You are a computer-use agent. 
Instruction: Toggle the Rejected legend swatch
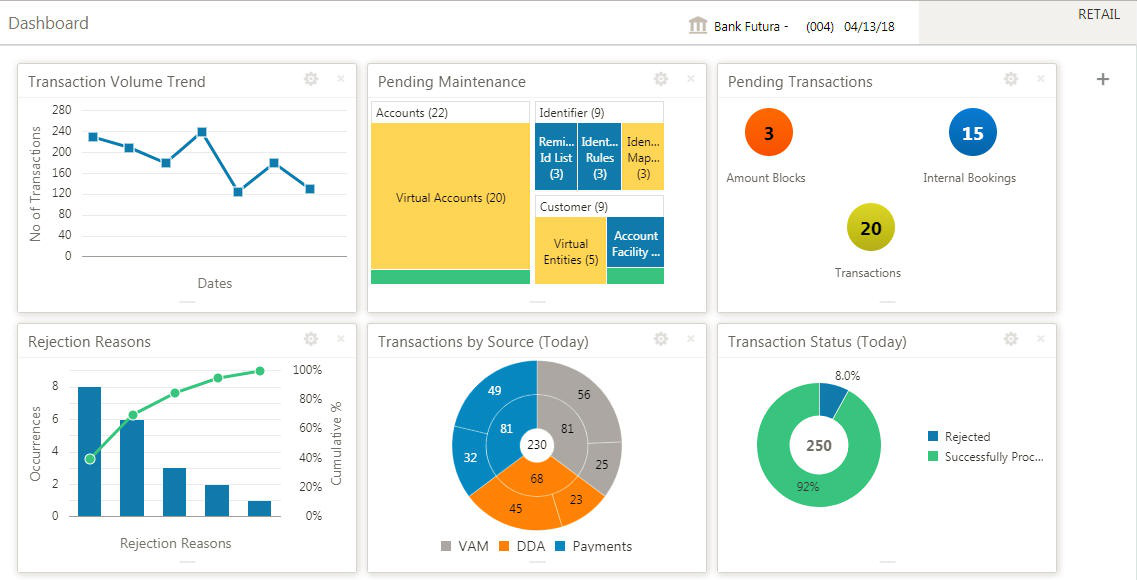(x=933, y=436)
